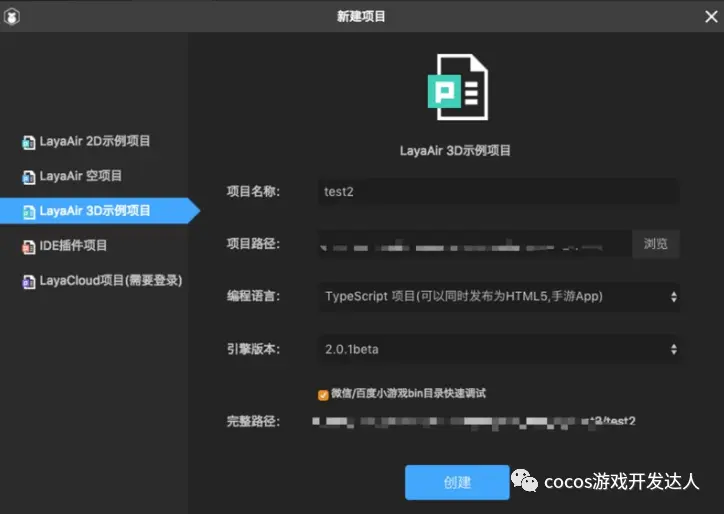The height and width of the screenshot is (514, 724).
Task: Select LayaAir 3D示例项目 template
Action: pos(100,211)
